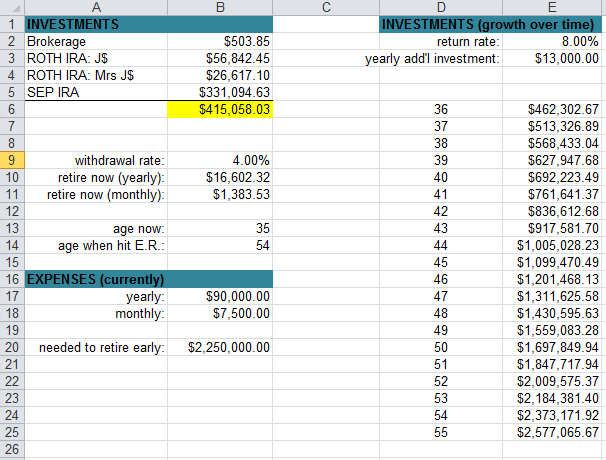Select the value 54 in column B
The width and height of the screenshot is (606, 460).
220,245
